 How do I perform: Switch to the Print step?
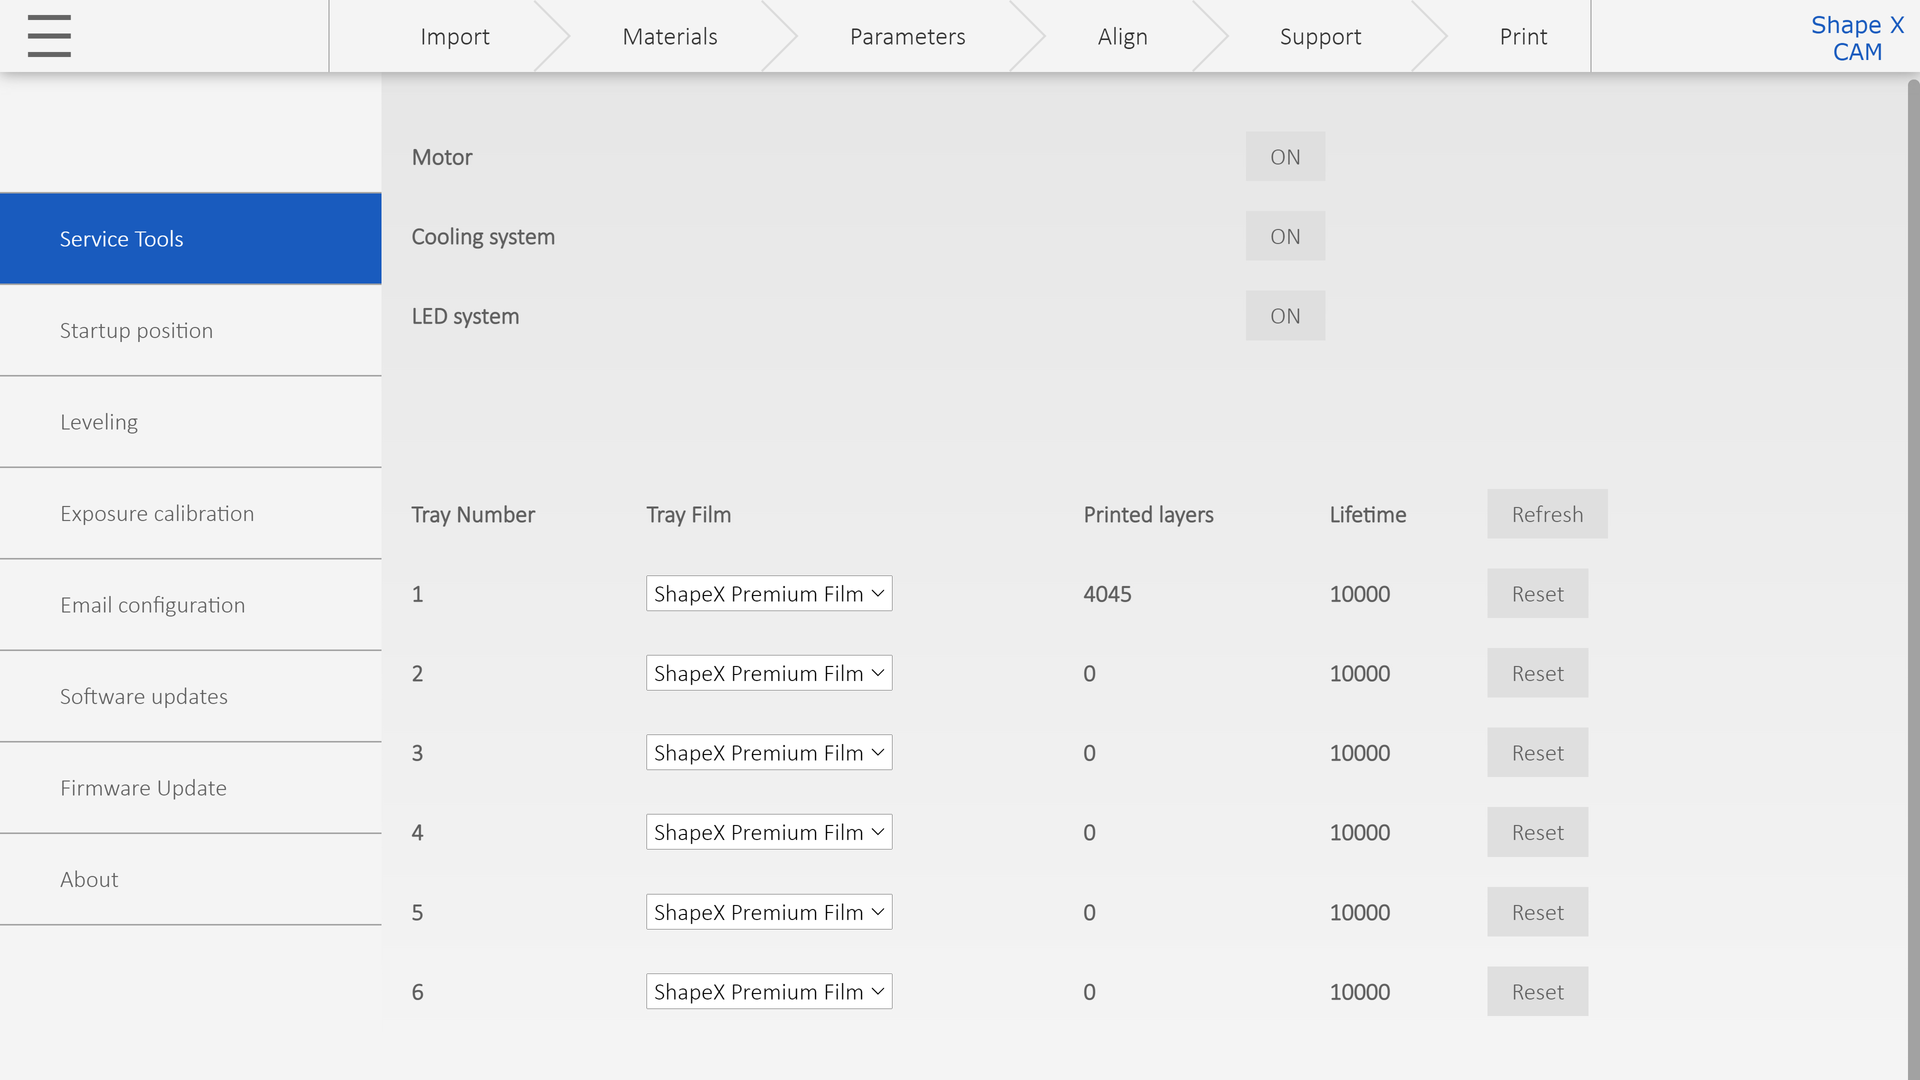[x=1522, y=37]
